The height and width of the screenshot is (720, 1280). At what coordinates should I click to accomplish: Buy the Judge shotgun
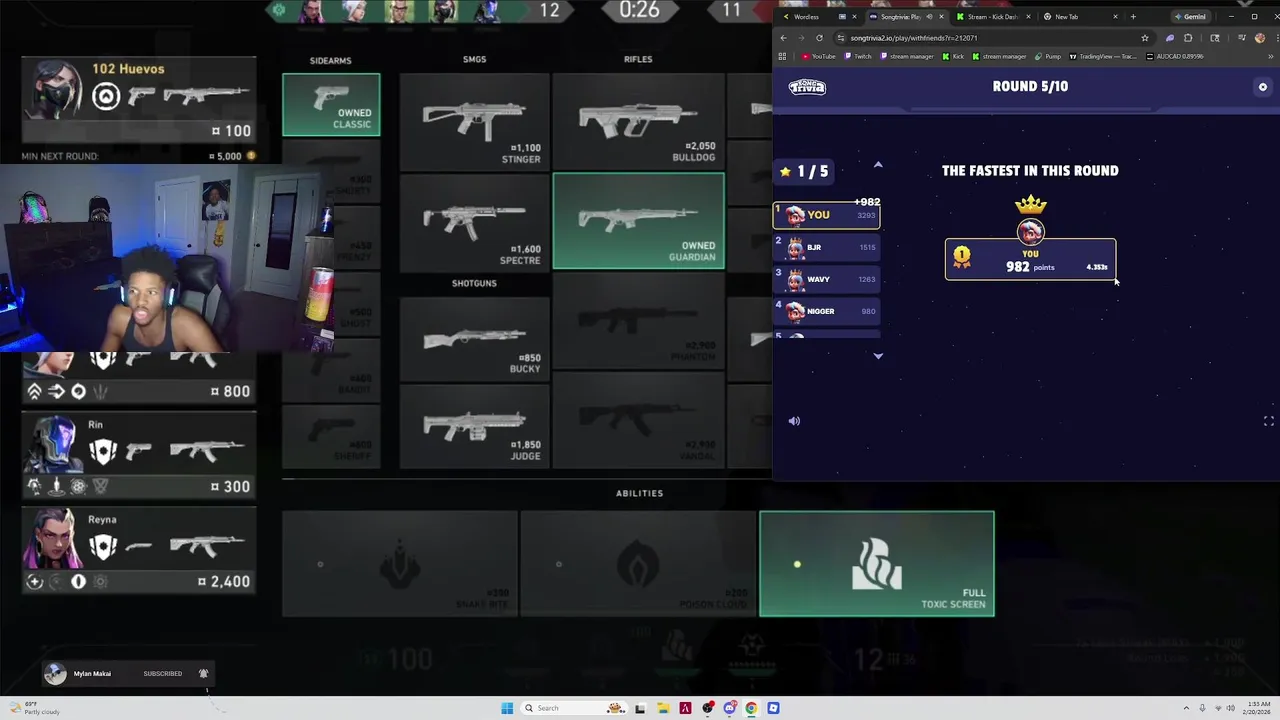[x=474, y=427]
